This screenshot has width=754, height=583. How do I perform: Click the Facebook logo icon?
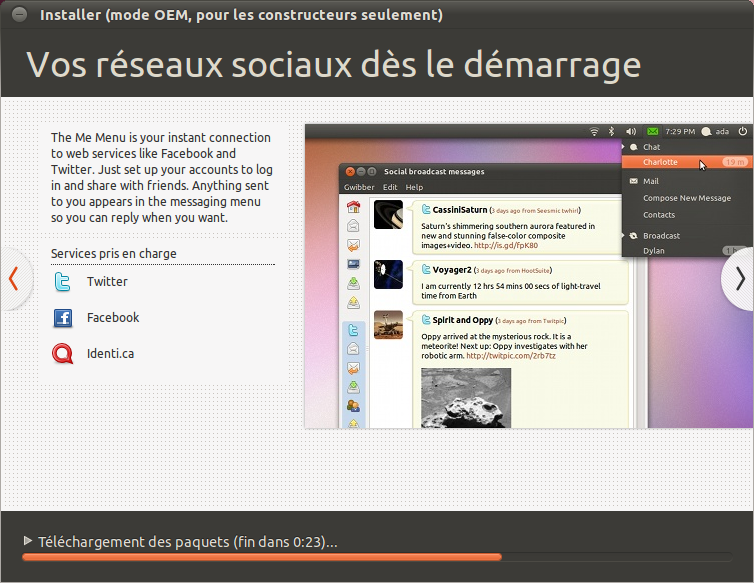[x=63, y=318]
